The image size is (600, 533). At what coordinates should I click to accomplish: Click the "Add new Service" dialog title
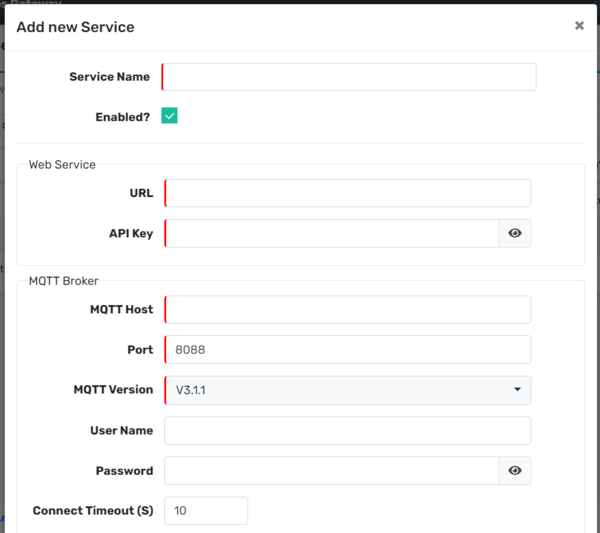(75, 27)
